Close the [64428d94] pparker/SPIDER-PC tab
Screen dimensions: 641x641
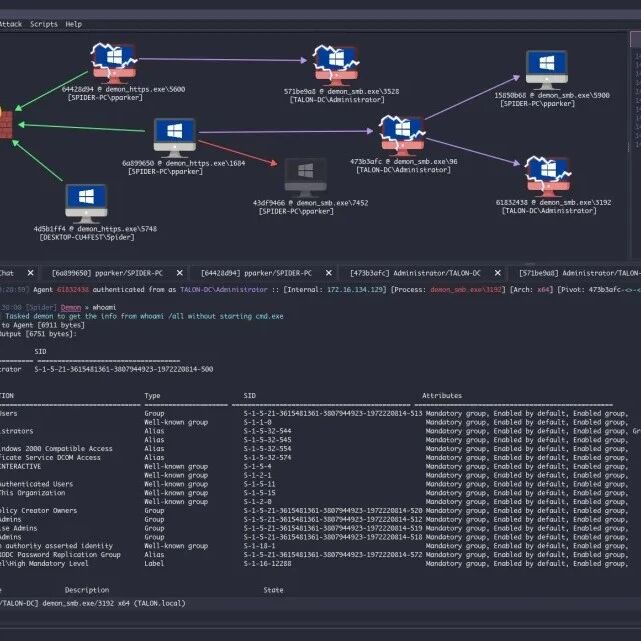coord(329,273)
